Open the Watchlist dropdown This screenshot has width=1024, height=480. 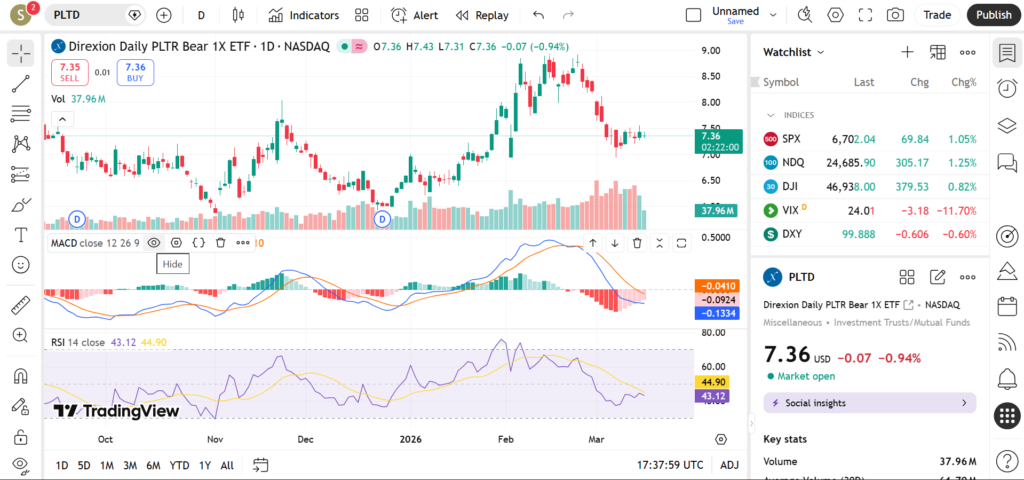click(794, 52)
